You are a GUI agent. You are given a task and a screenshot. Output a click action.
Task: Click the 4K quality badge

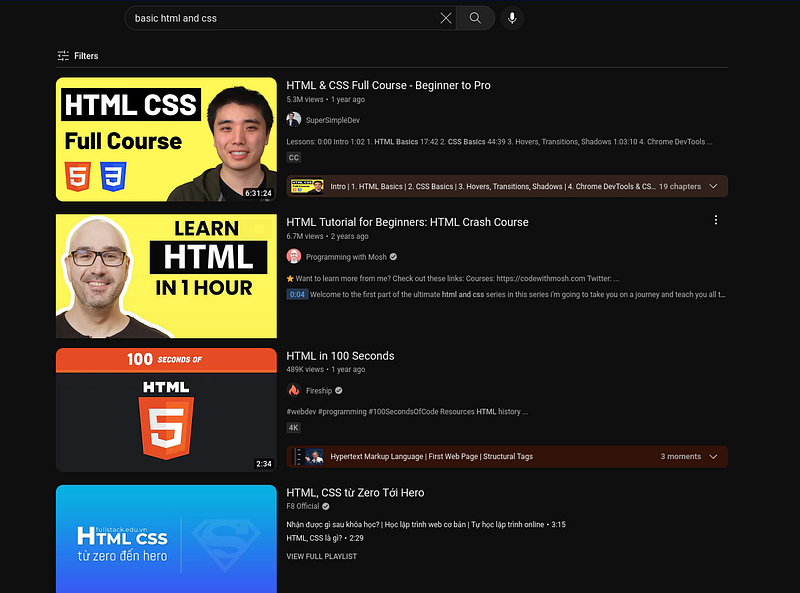[x=294, y=428]
